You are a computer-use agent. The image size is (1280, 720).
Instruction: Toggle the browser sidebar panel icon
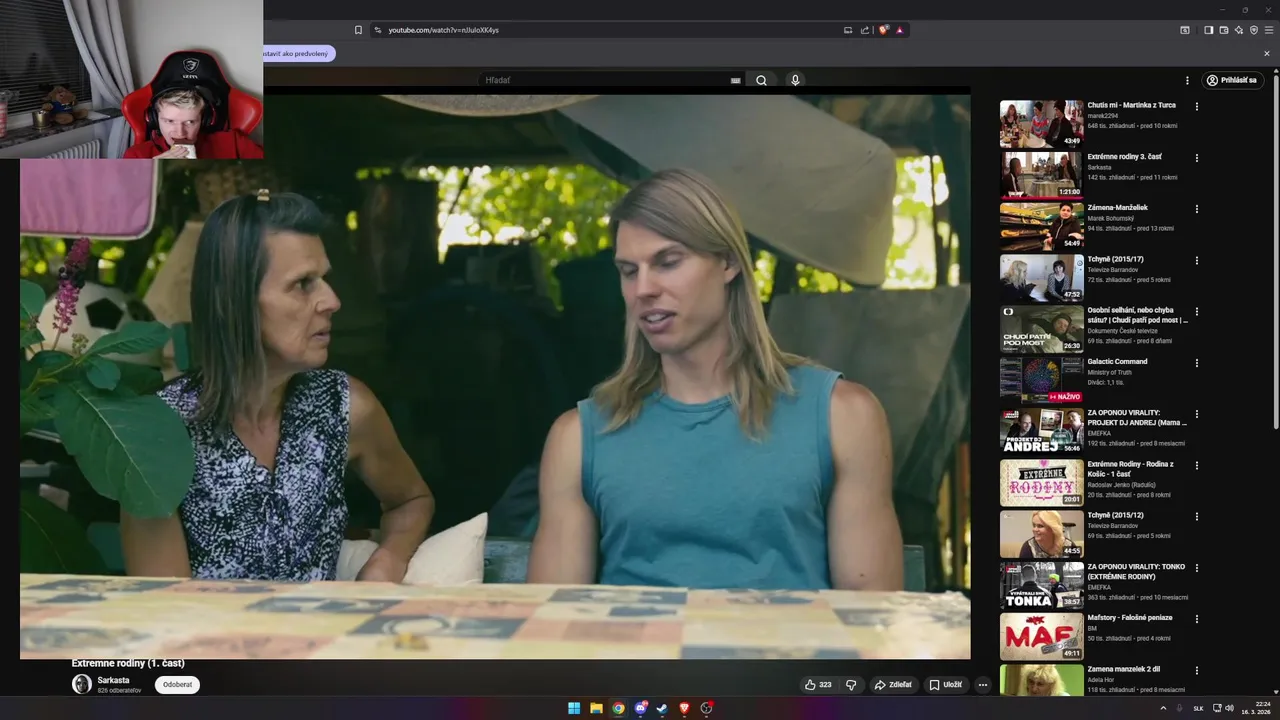[1208, 30]
